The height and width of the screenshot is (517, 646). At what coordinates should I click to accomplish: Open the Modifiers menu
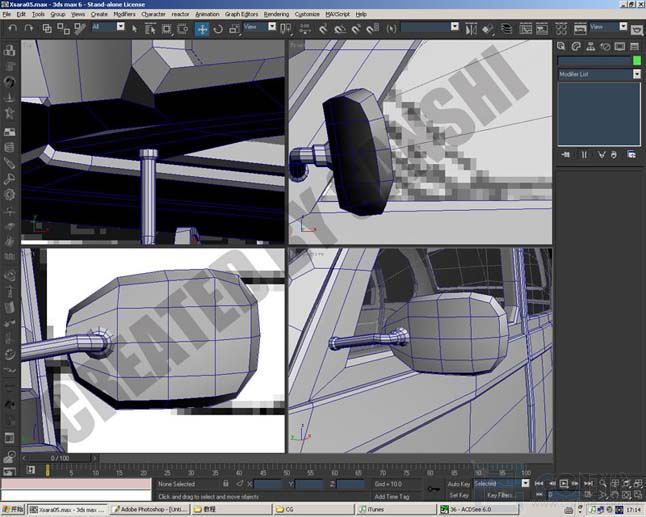pyautogui.click(x=124, y=14)
